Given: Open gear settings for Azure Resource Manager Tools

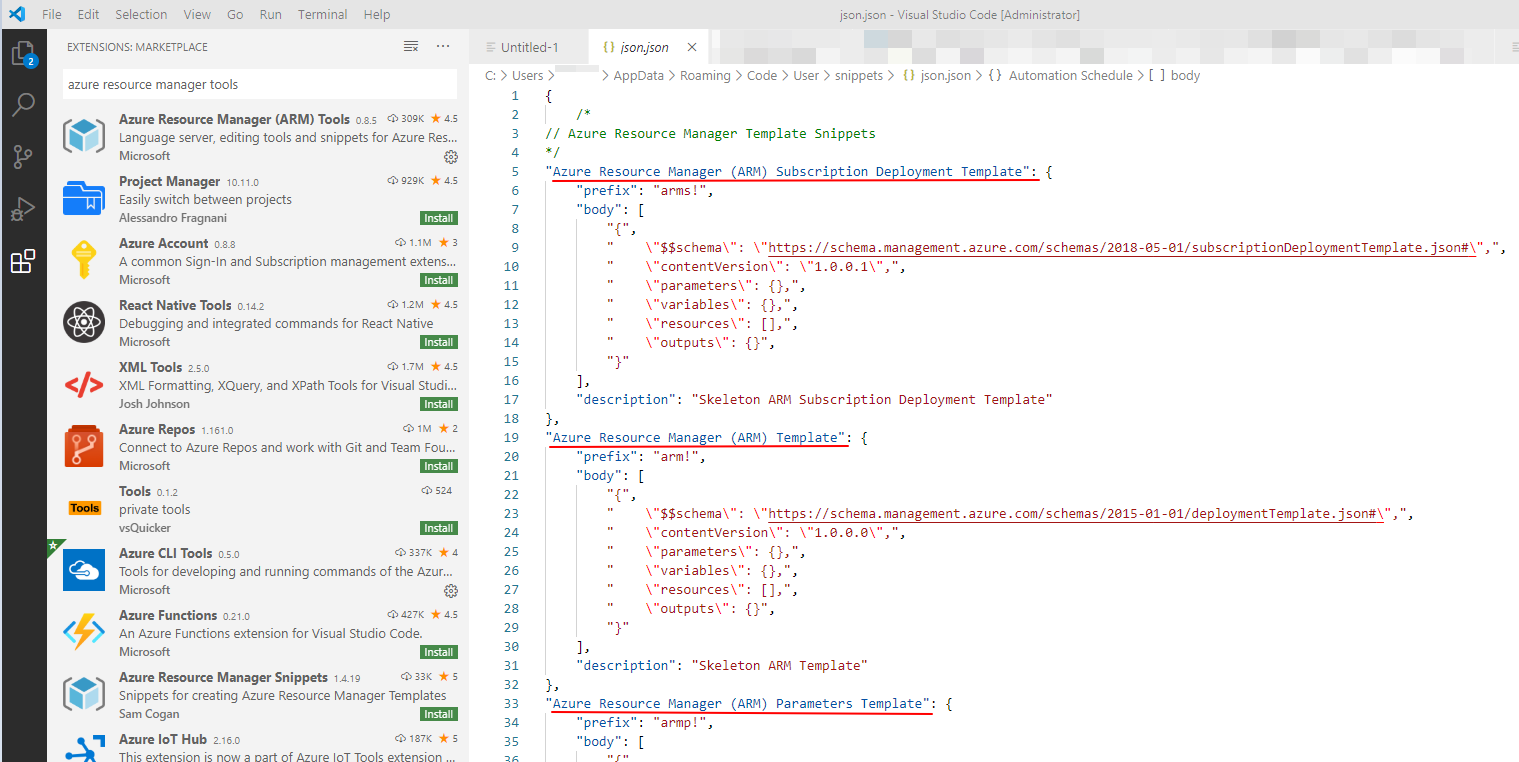Looking at the screenshot, I should [450, 157].
